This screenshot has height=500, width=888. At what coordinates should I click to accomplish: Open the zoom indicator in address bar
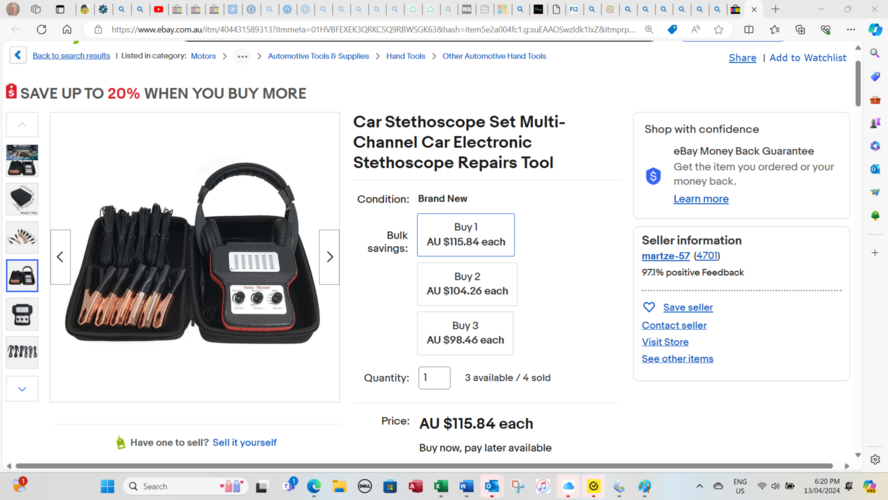649,29
